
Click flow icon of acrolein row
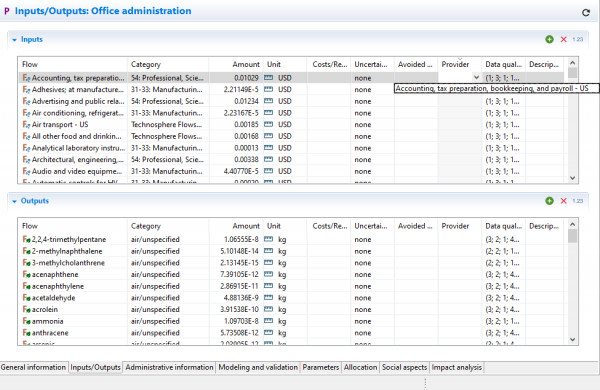point(26,309)
